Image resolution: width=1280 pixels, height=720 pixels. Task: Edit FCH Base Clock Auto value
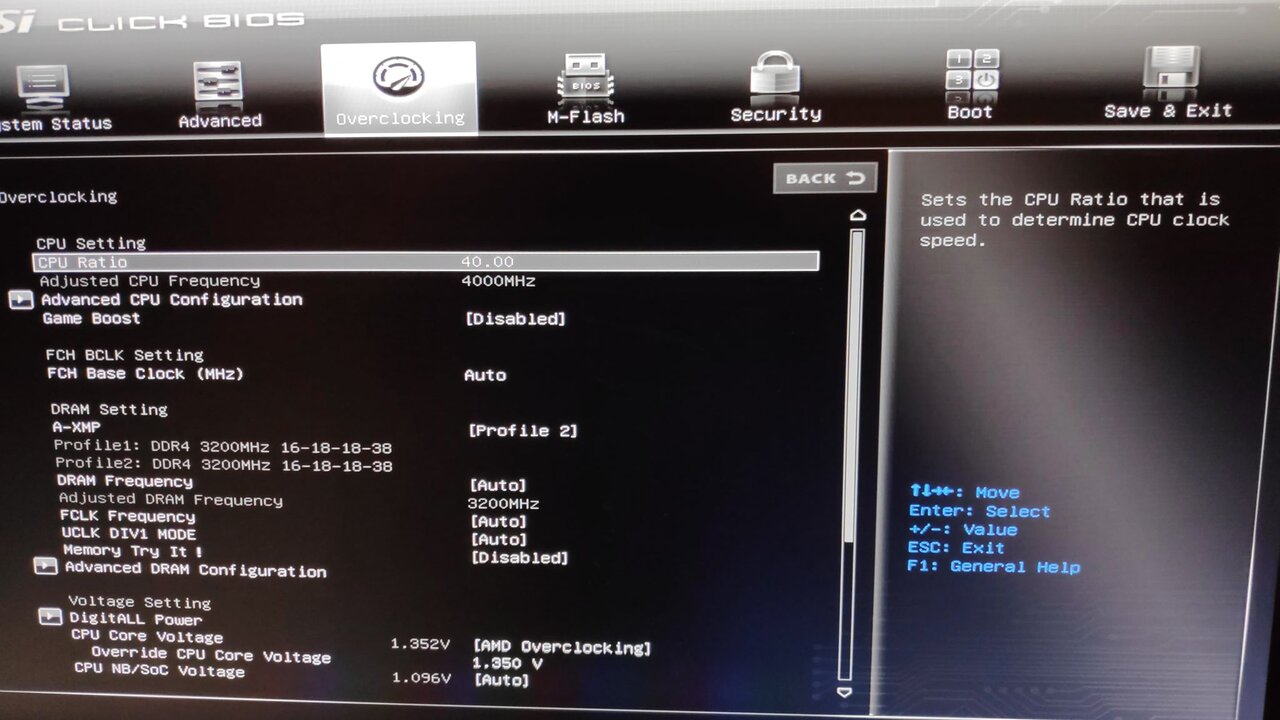[x=485, y=375]
